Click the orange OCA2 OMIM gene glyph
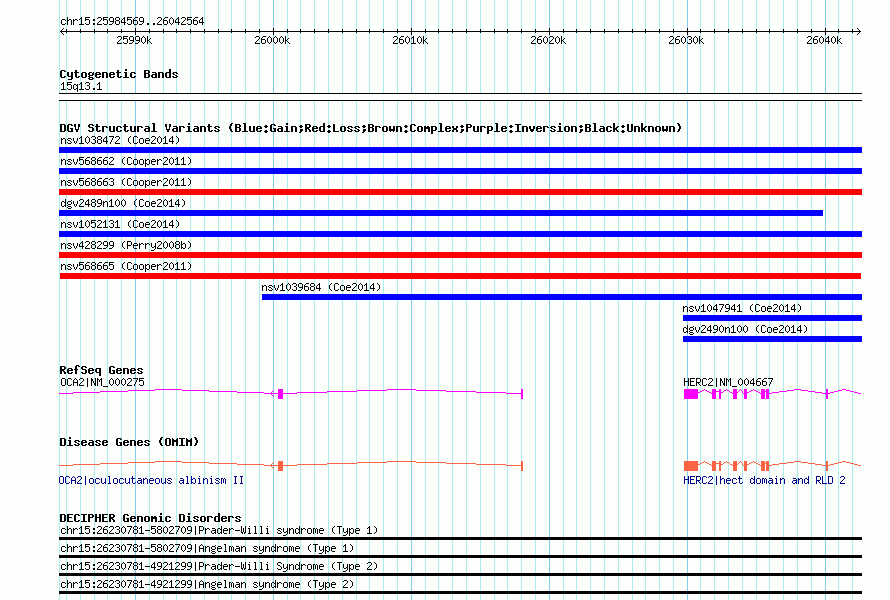This screenshot has height=600, width=890. 291,465
